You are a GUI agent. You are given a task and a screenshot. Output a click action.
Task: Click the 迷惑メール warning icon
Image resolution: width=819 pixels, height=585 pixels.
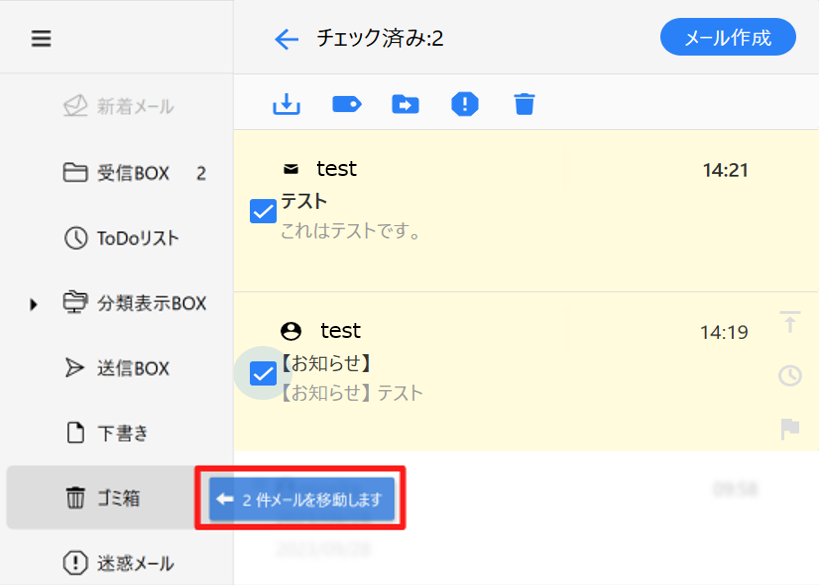click(x=76, y=563)
